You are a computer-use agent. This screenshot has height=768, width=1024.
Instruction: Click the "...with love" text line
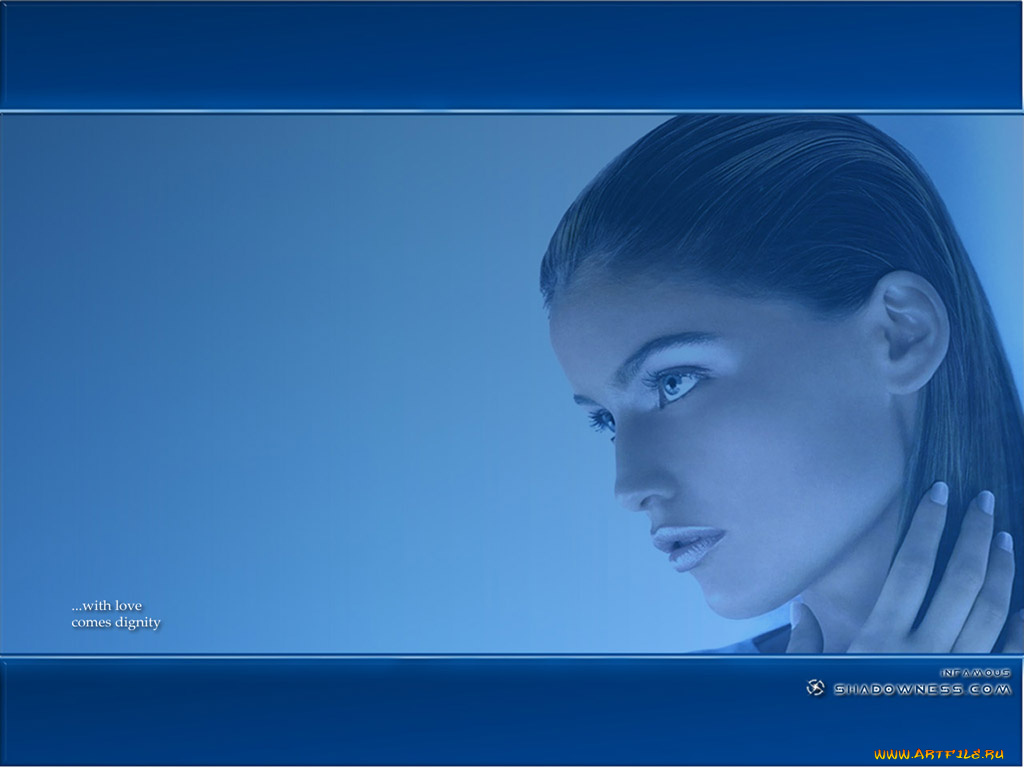[106, 606]
